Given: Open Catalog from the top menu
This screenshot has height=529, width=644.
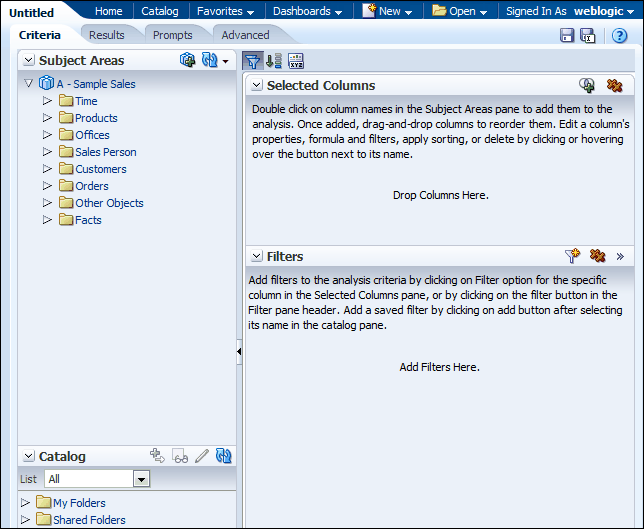Looking at the screenshot, I should pyautogui.click(x=160, y=11).
